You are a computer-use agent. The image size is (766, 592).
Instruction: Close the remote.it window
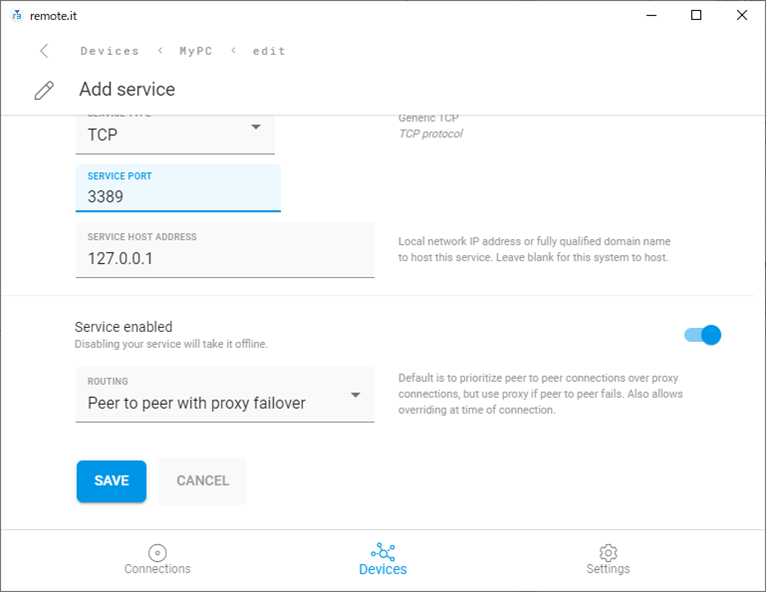tap(742, 16)
